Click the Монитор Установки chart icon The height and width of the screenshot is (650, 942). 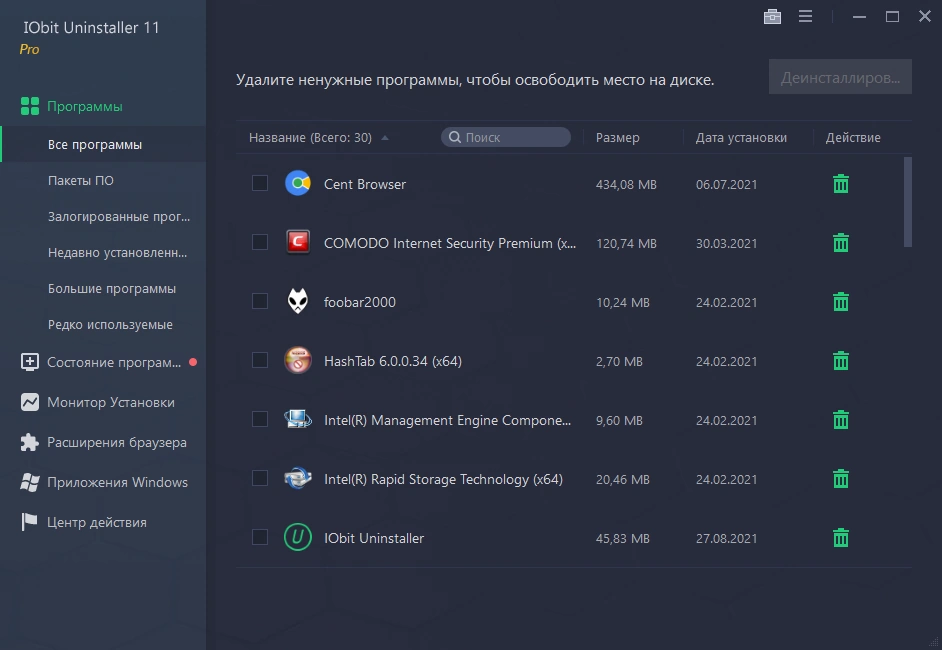click(29, 402)
